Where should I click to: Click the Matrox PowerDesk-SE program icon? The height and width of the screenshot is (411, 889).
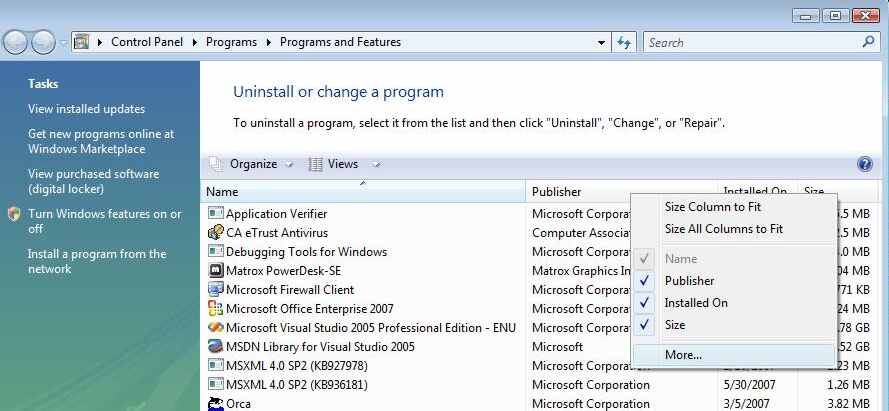point(215,271)
